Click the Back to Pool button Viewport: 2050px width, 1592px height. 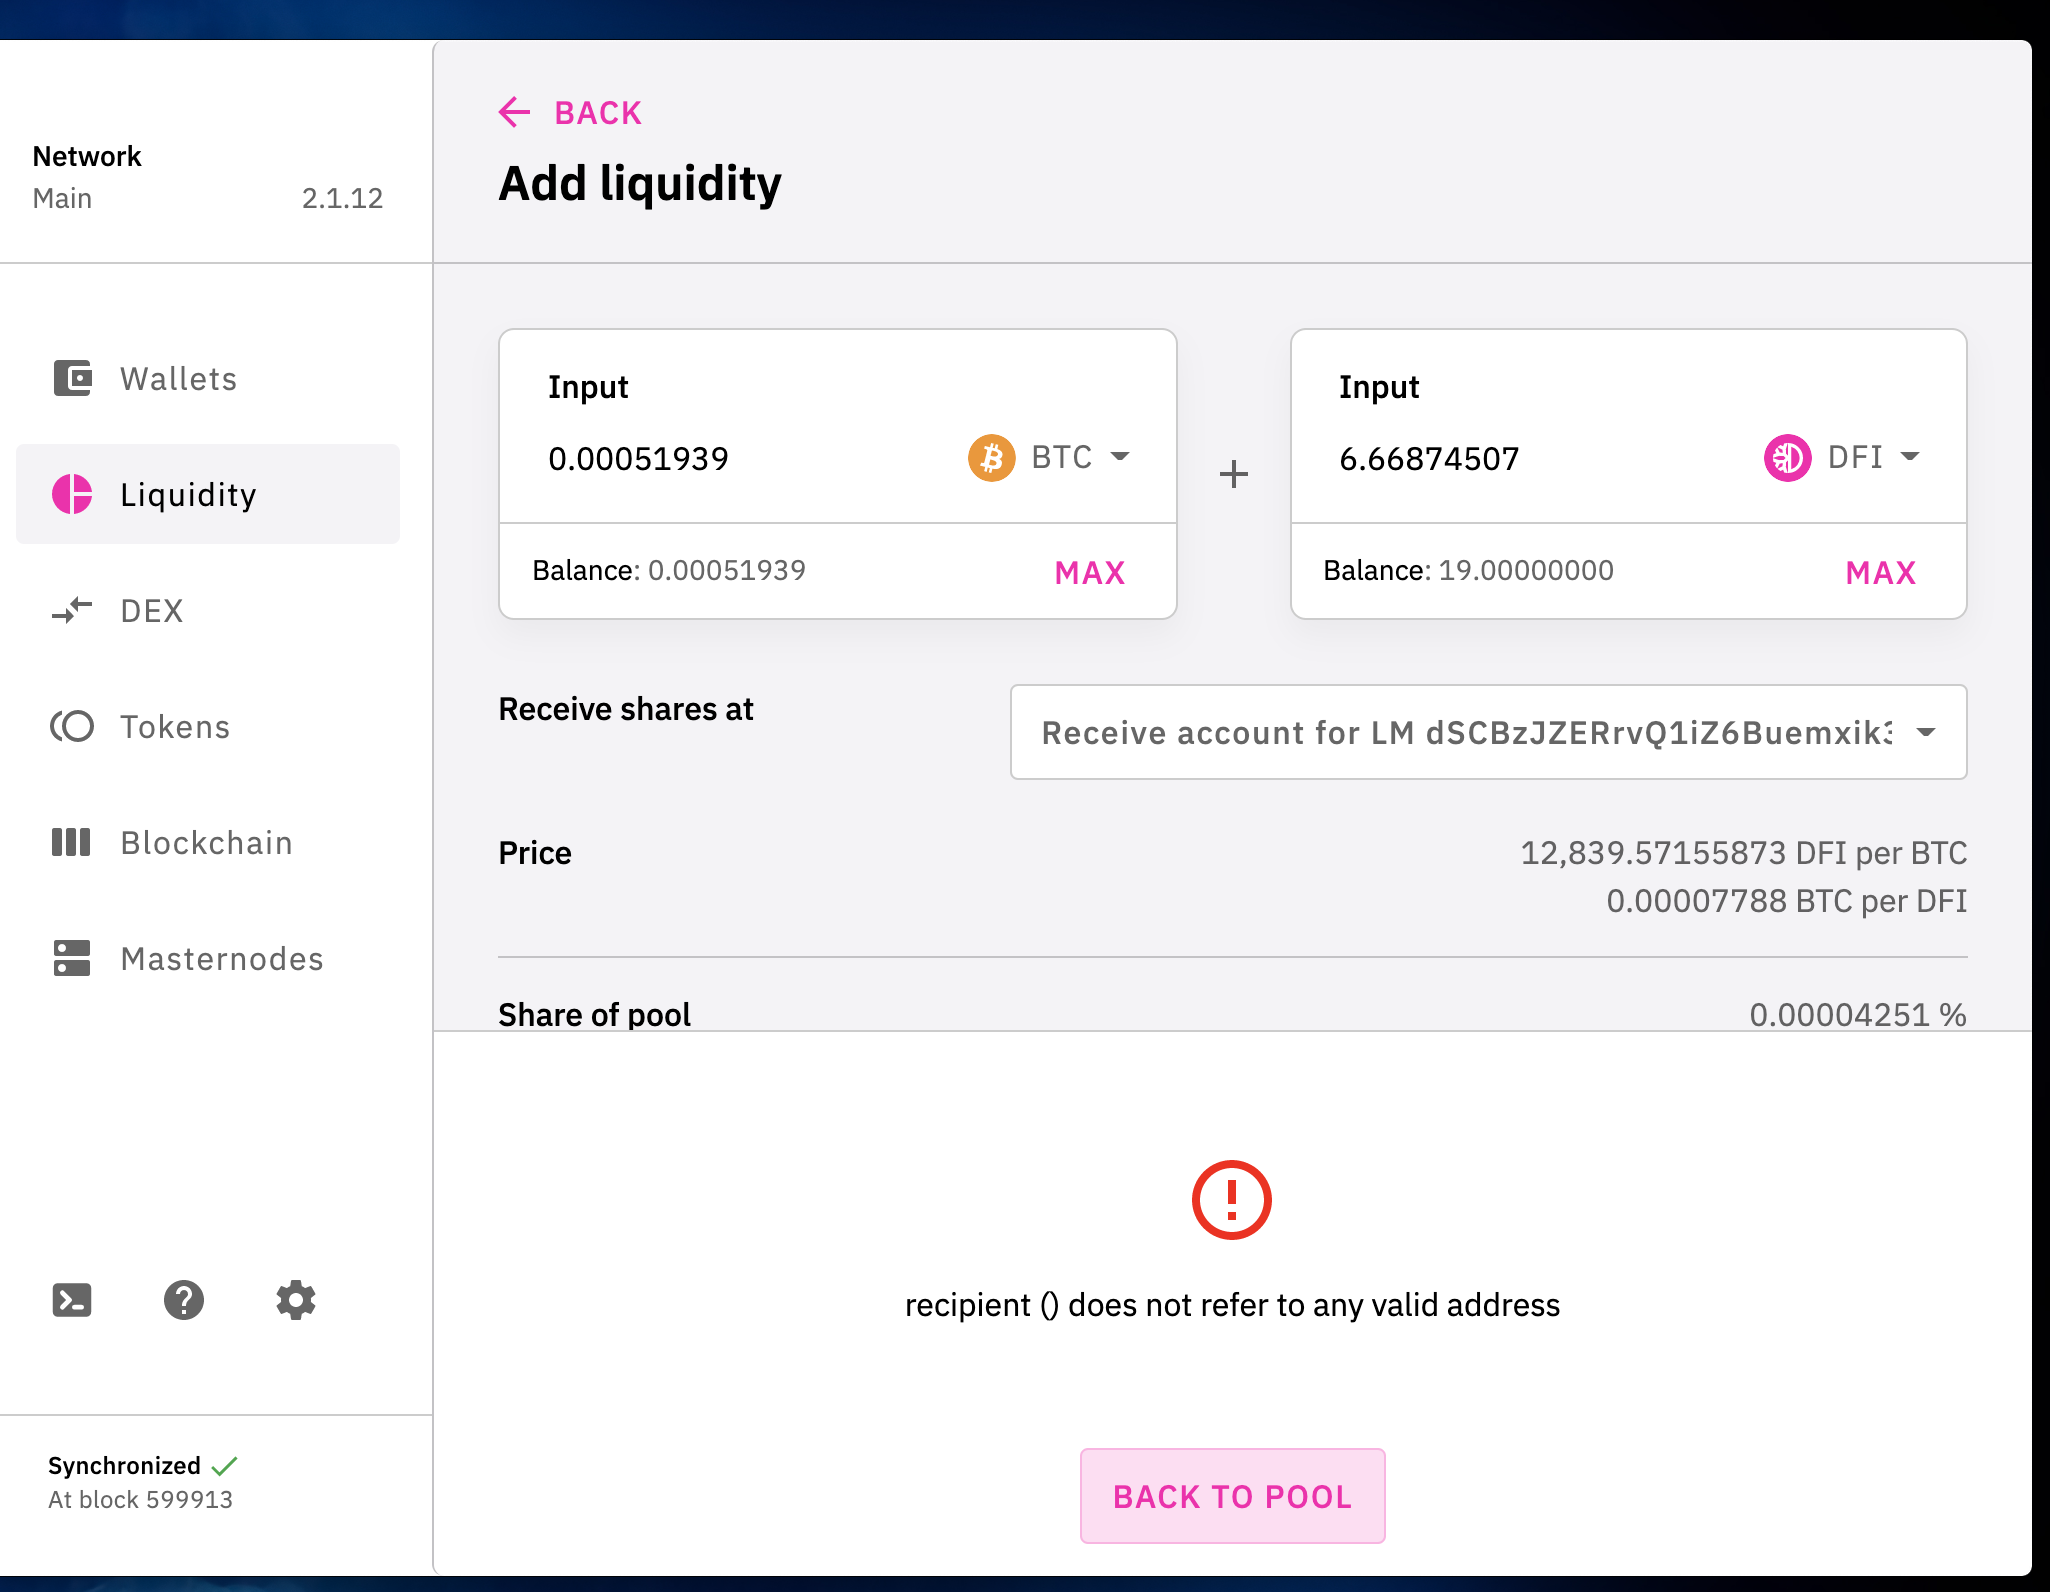[1232, 1496]
